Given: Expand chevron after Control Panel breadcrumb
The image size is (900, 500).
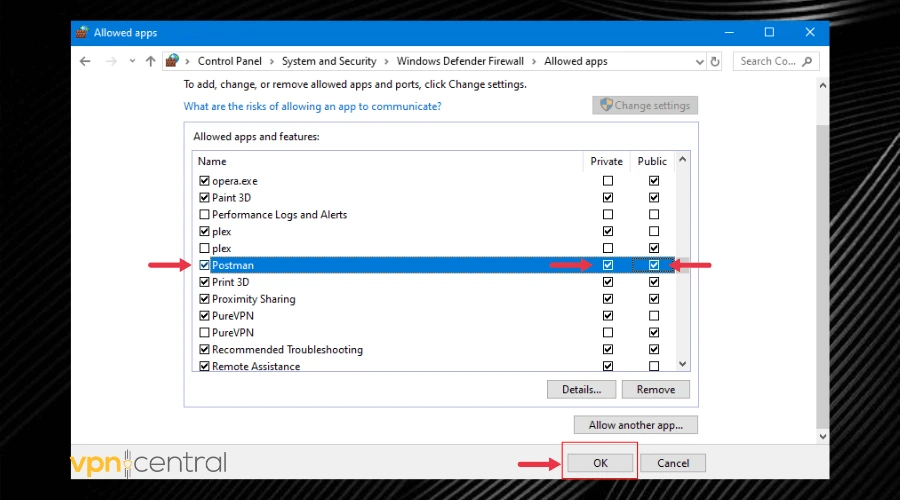Looking at the screenshot, I should click(271, 61).
